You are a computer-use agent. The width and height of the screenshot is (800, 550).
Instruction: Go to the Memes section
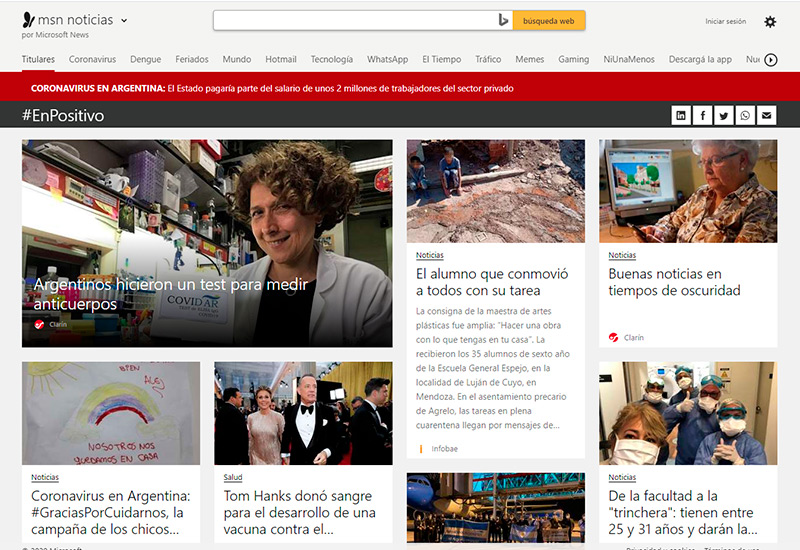(x=530, y=60)
